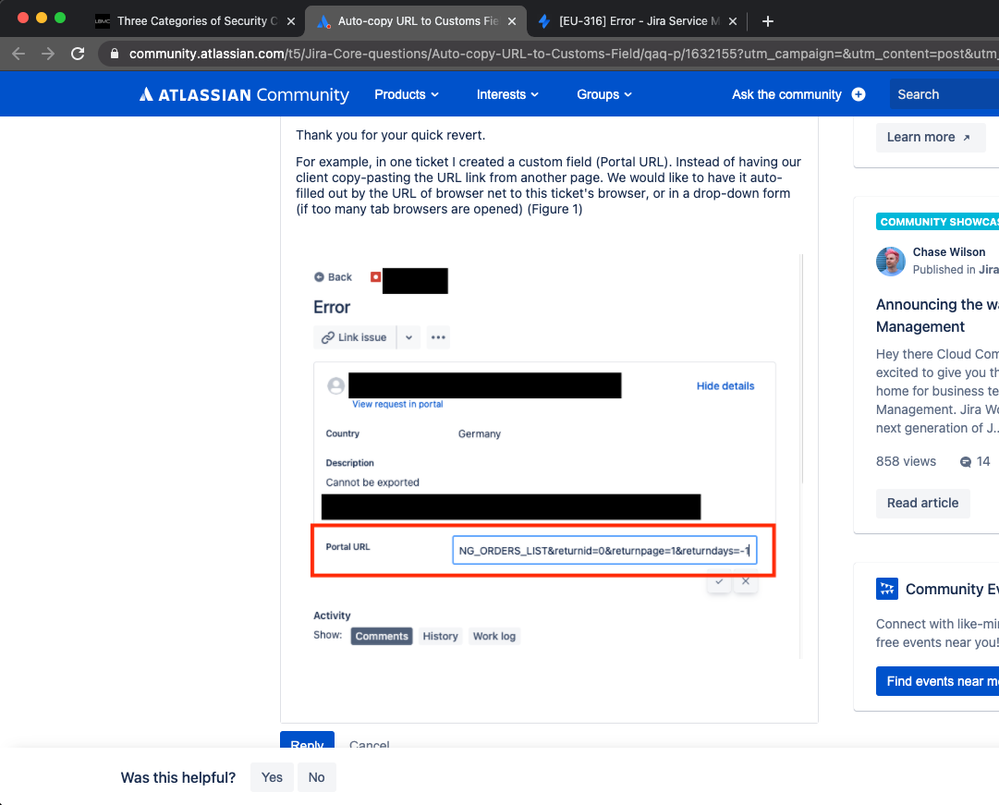Click the Read article button
The image size is (999, 805).
click(x=923, y=503)
